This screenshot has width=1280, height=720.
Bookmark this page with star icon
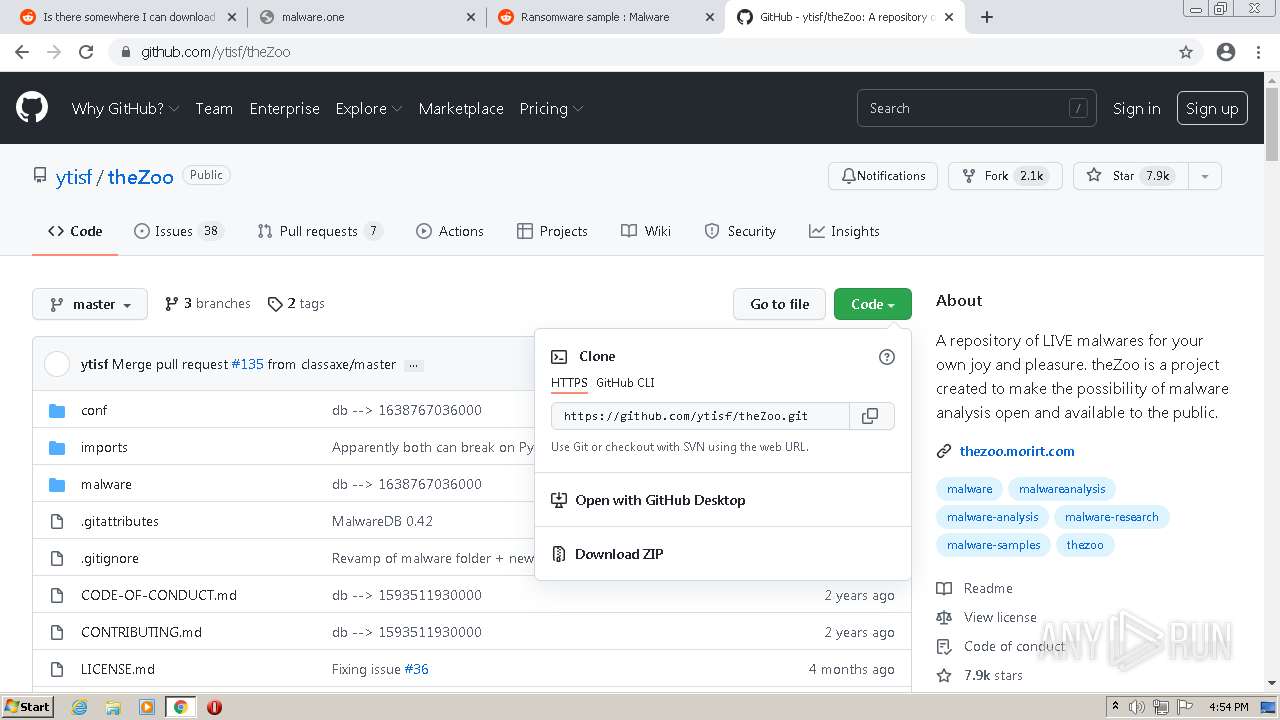click(1186, 52)
